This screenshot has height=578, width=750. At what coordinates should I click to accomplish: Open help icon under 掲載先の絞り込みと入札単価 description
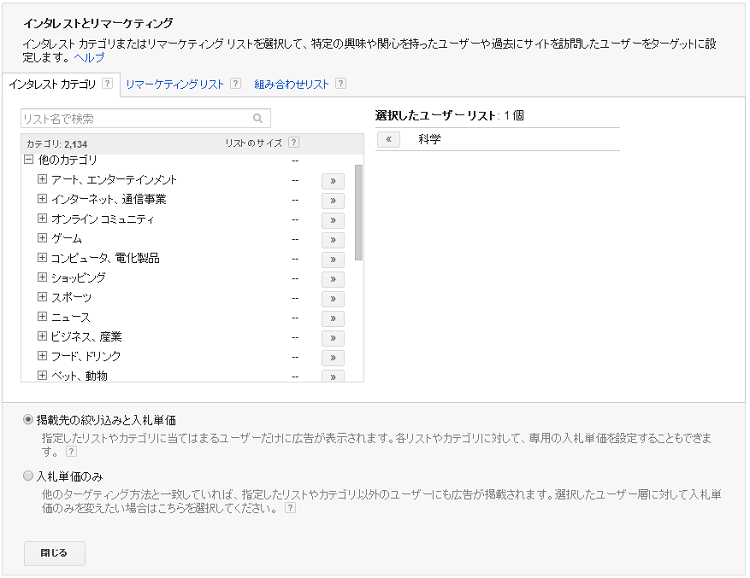tap(71, 451)
